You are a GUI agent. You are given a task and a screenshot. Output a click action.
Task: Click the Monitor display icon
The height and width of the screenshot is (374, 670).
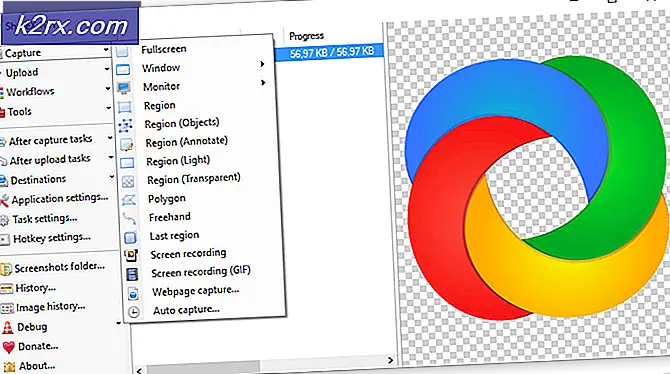click(x=123, y=88)
